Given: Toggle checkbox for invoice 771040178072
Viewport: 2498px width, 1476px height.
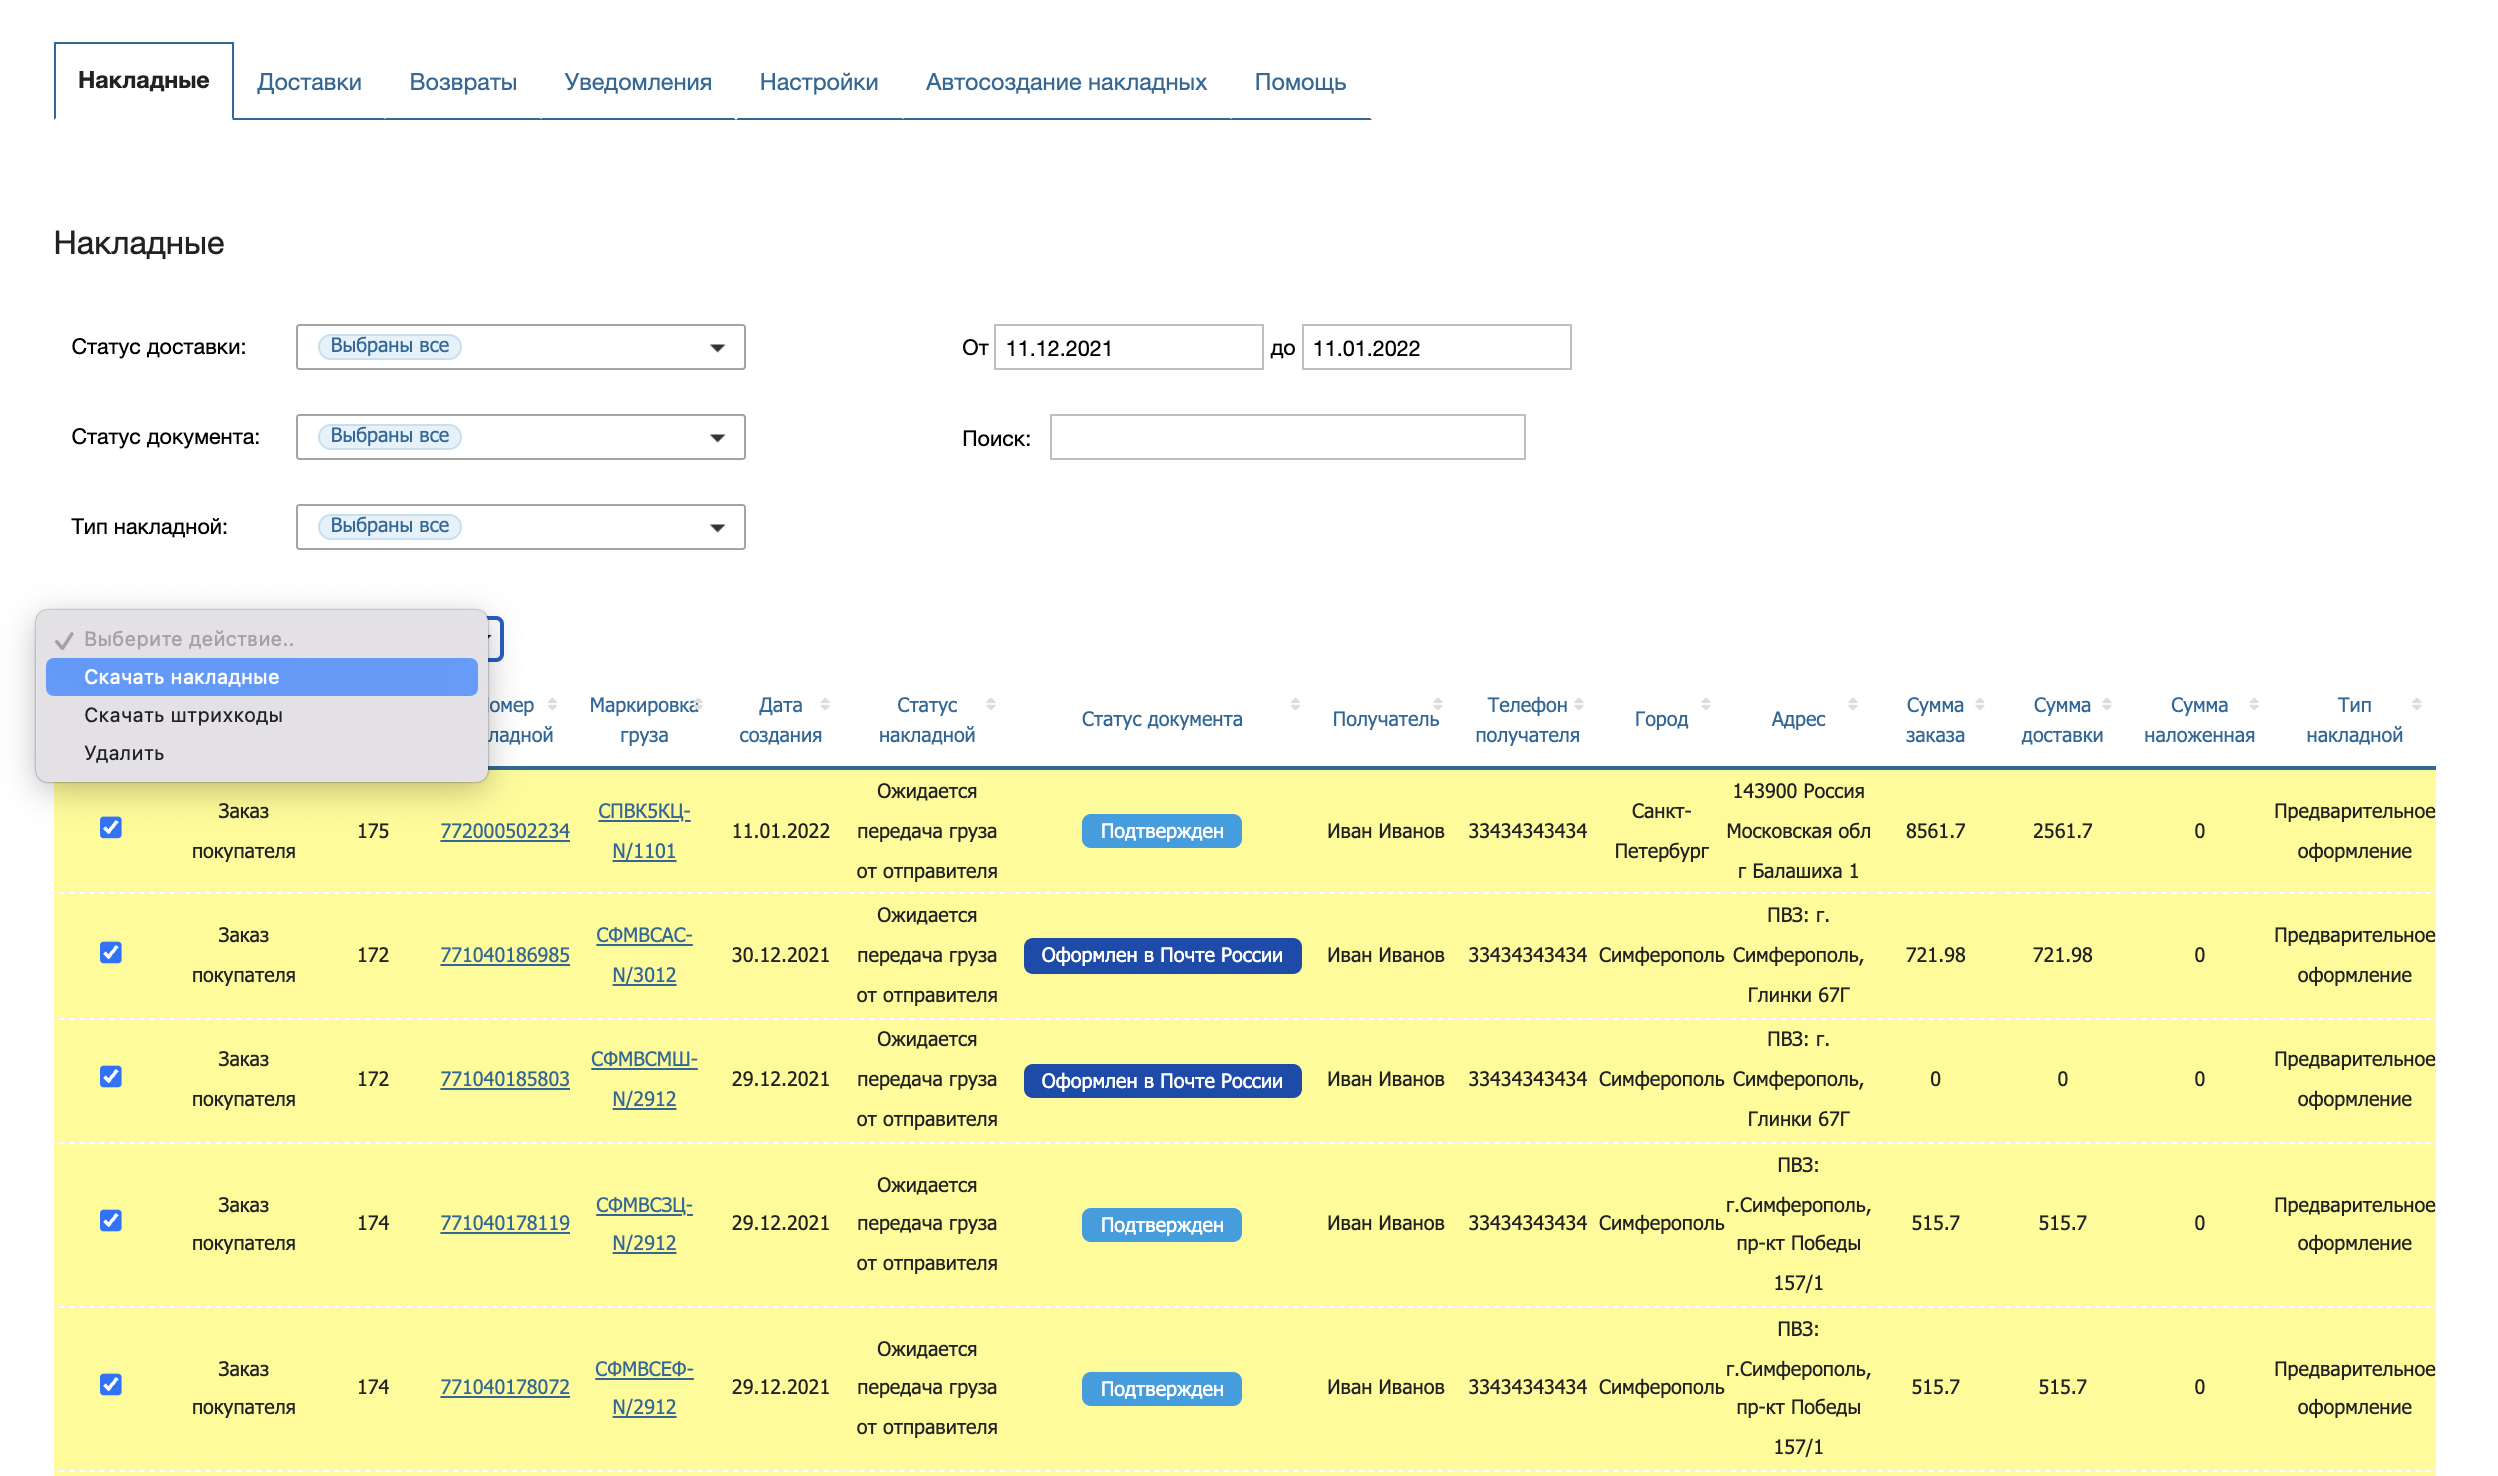Looking at the screenshot, I should [111, 1384].
